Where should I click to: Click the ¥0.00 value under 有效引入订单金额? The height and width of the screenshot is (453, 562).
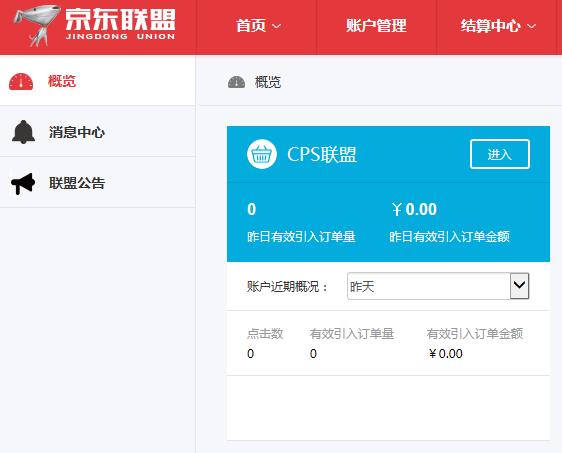tap(446, 354)
